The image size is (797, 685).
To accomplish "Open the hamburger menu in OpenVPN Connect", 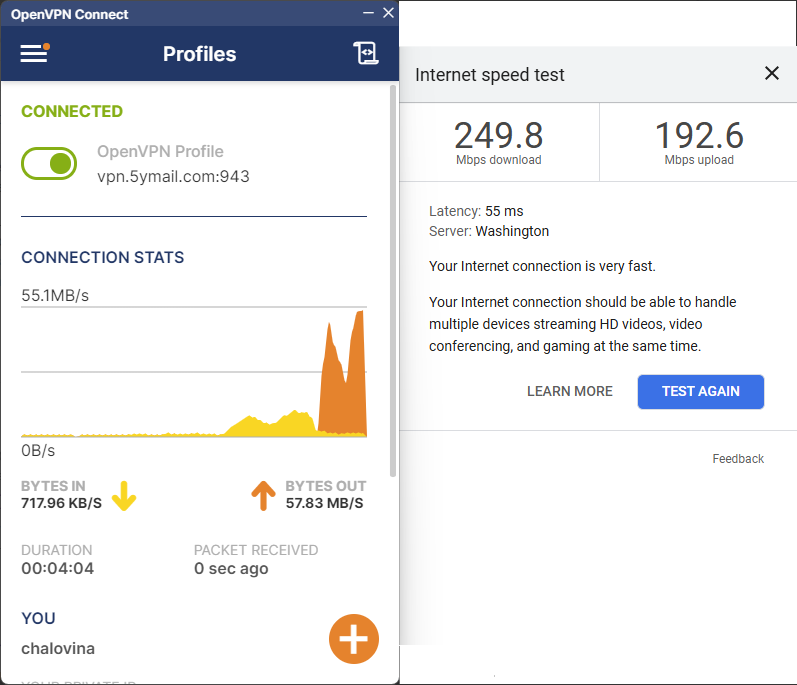I will tap(34, 54).
